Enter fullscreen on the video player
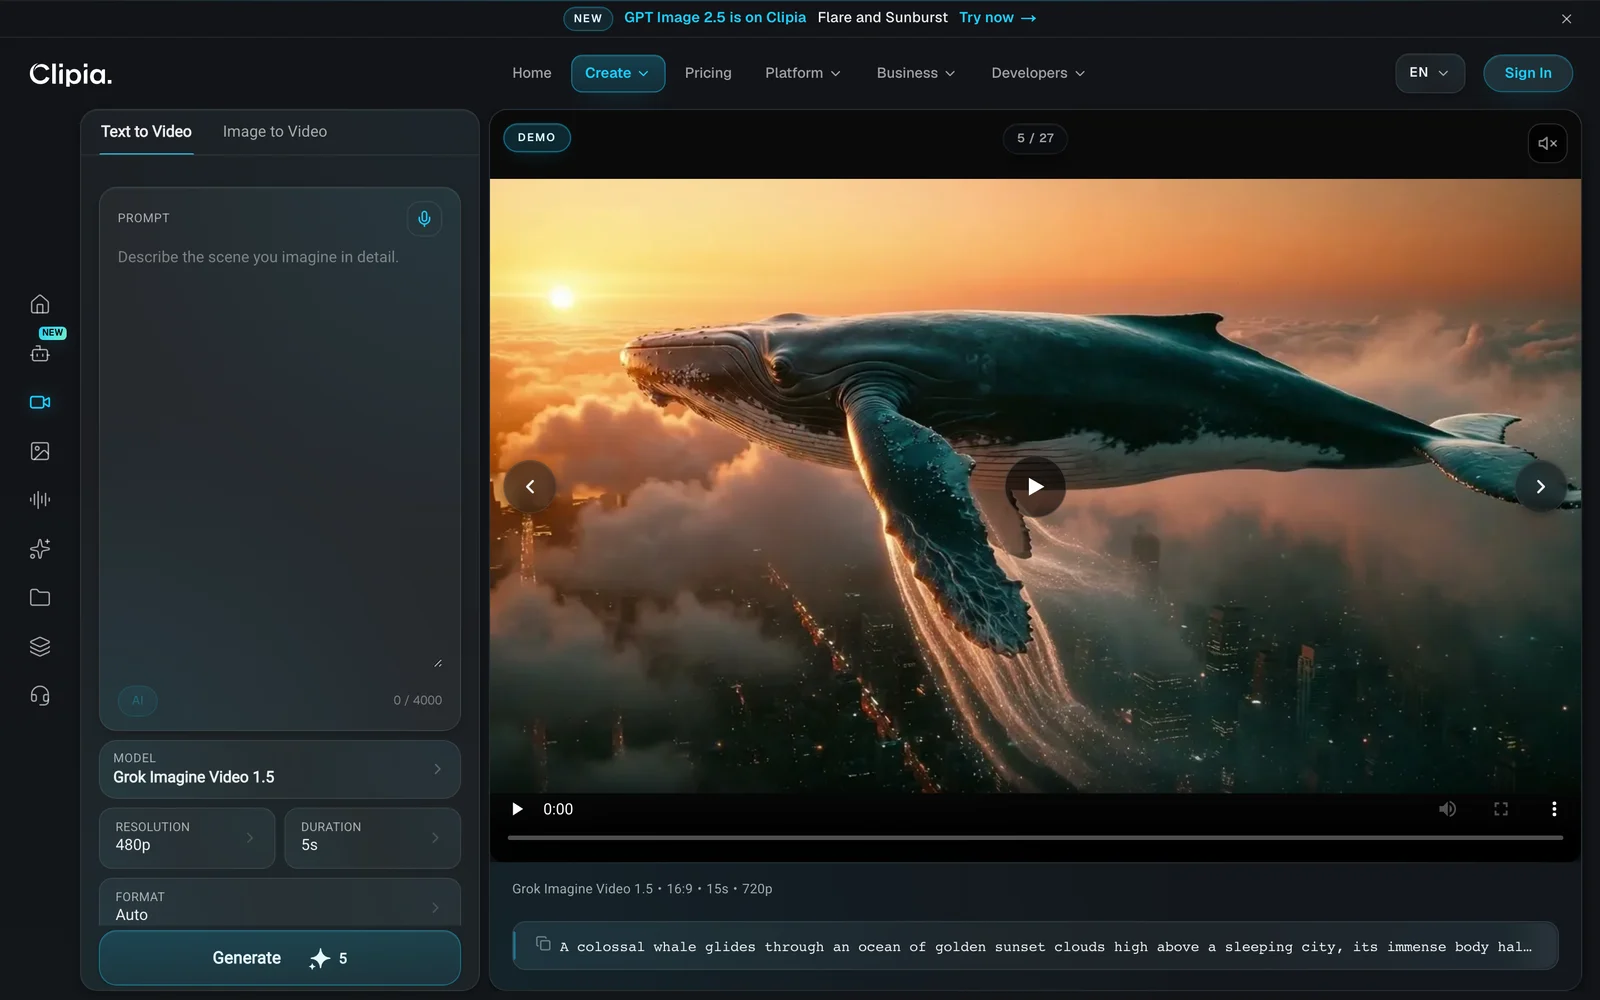The width and height of the screenshot is (1600, 1000). click(1501, 809)
